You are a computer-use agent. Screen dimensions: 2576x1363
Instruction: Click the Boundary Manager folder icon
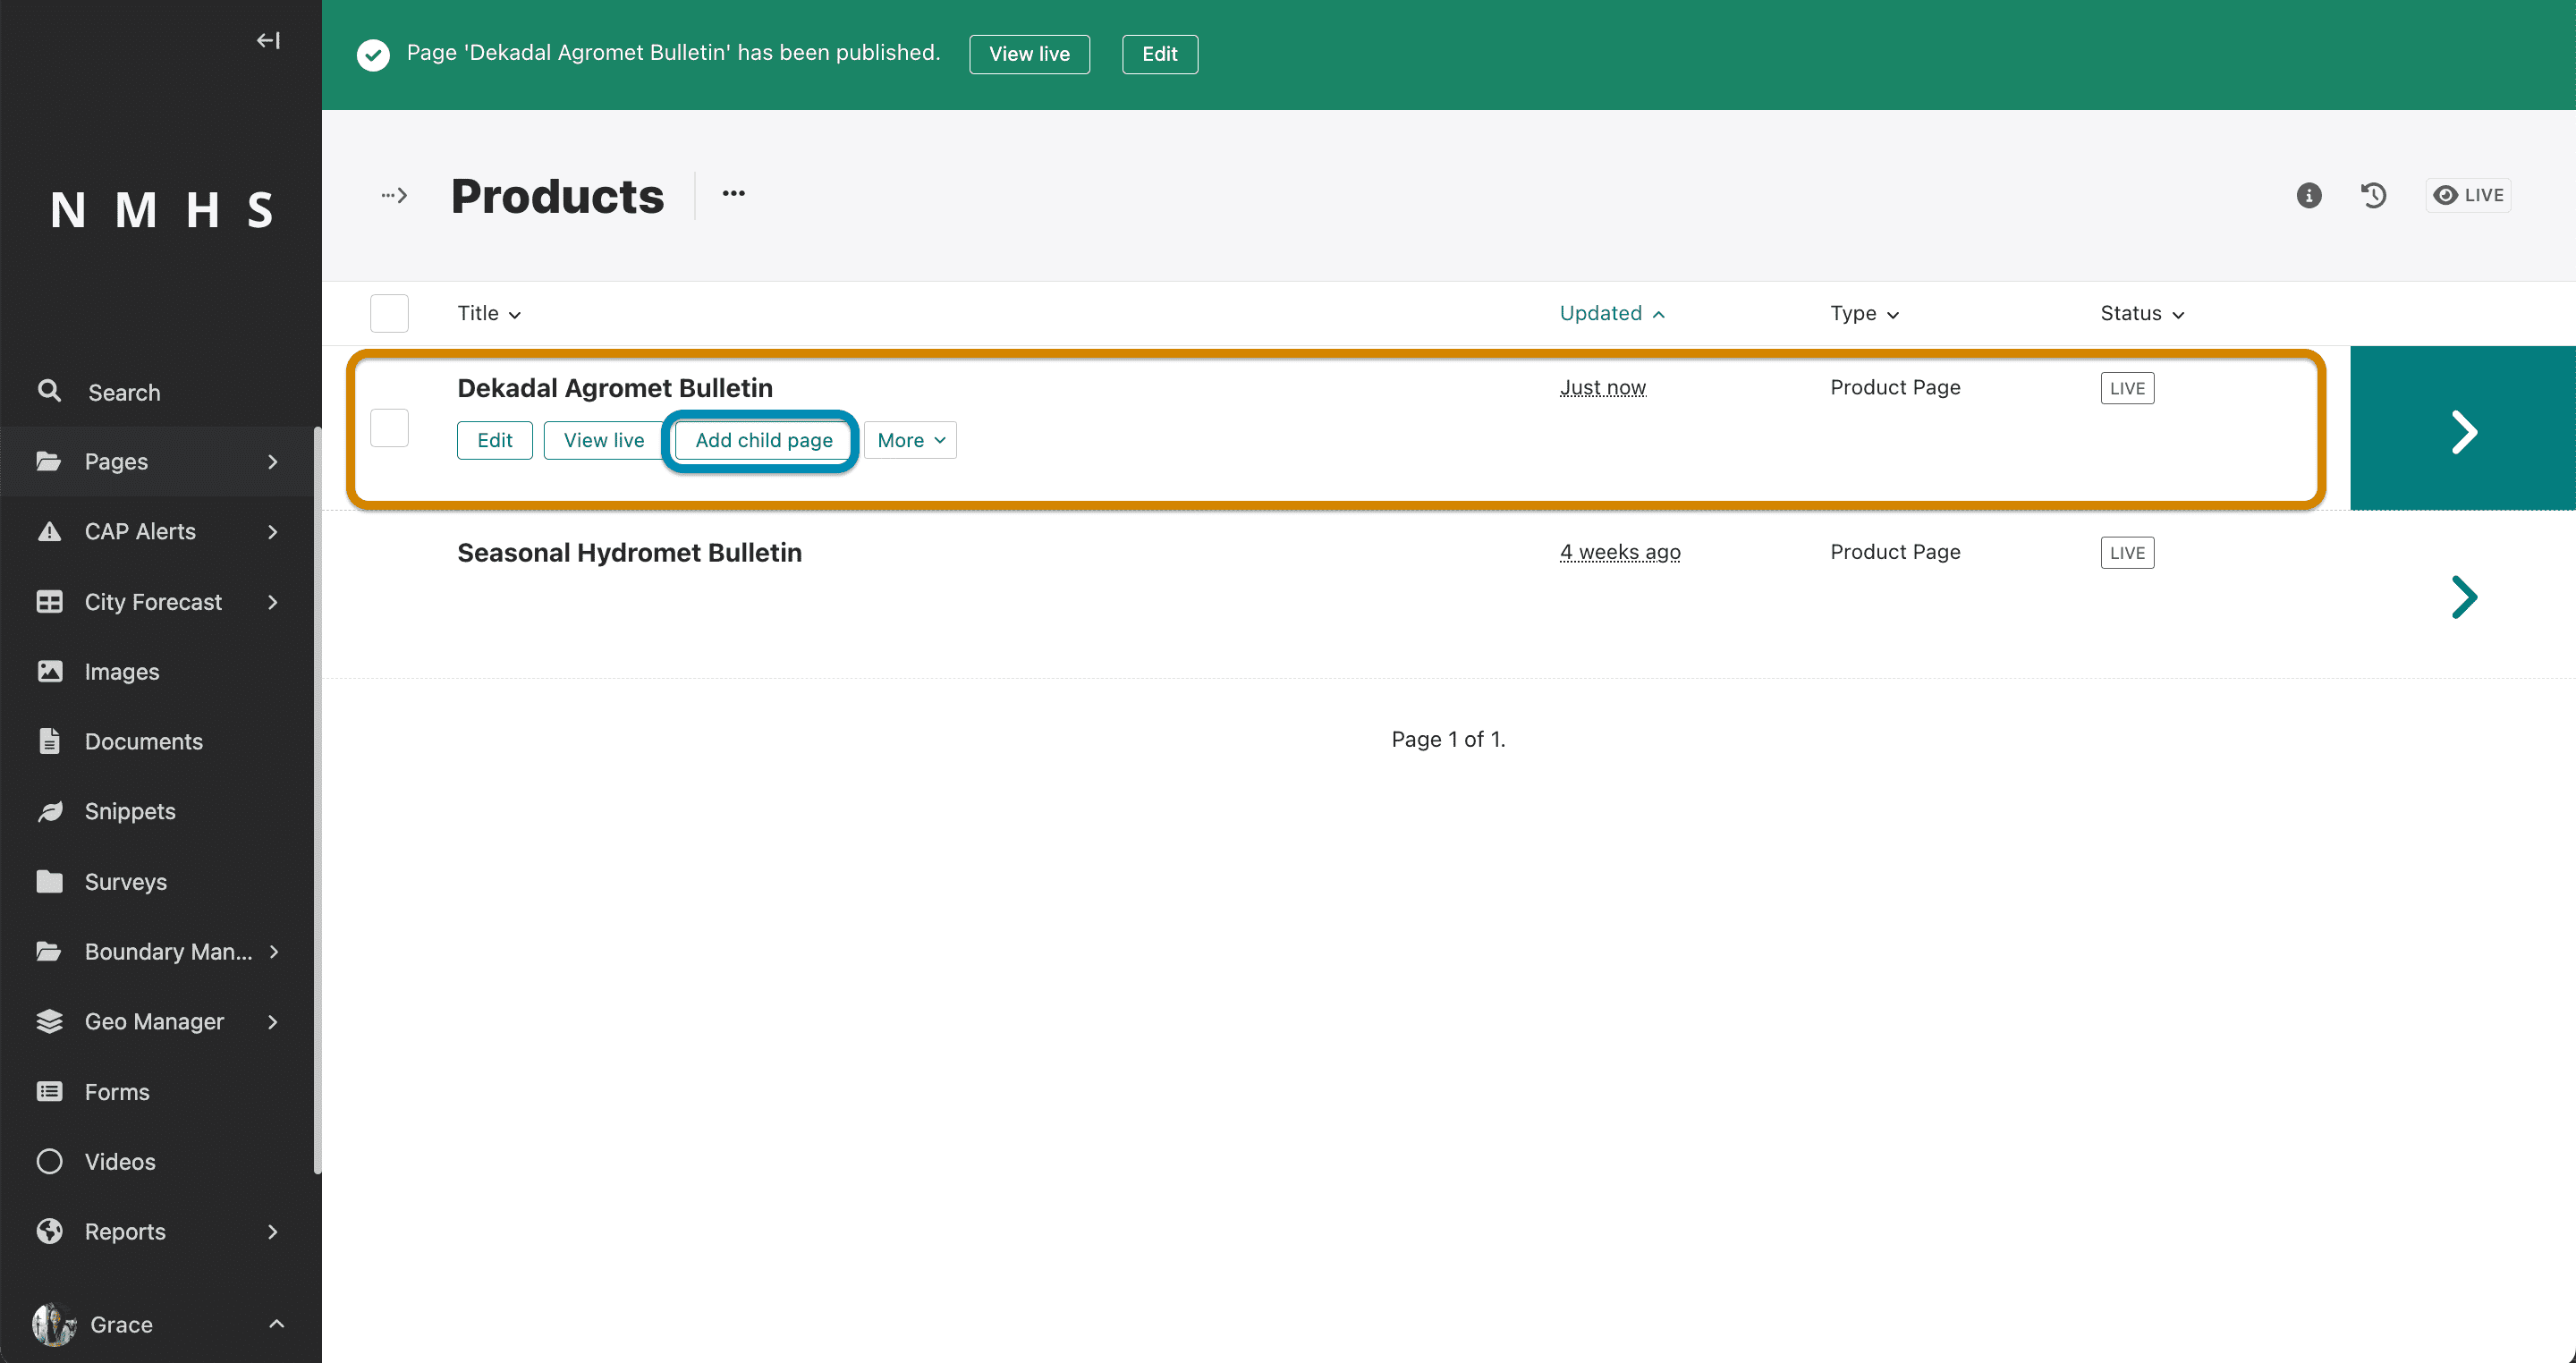click(x=49, y=951)
